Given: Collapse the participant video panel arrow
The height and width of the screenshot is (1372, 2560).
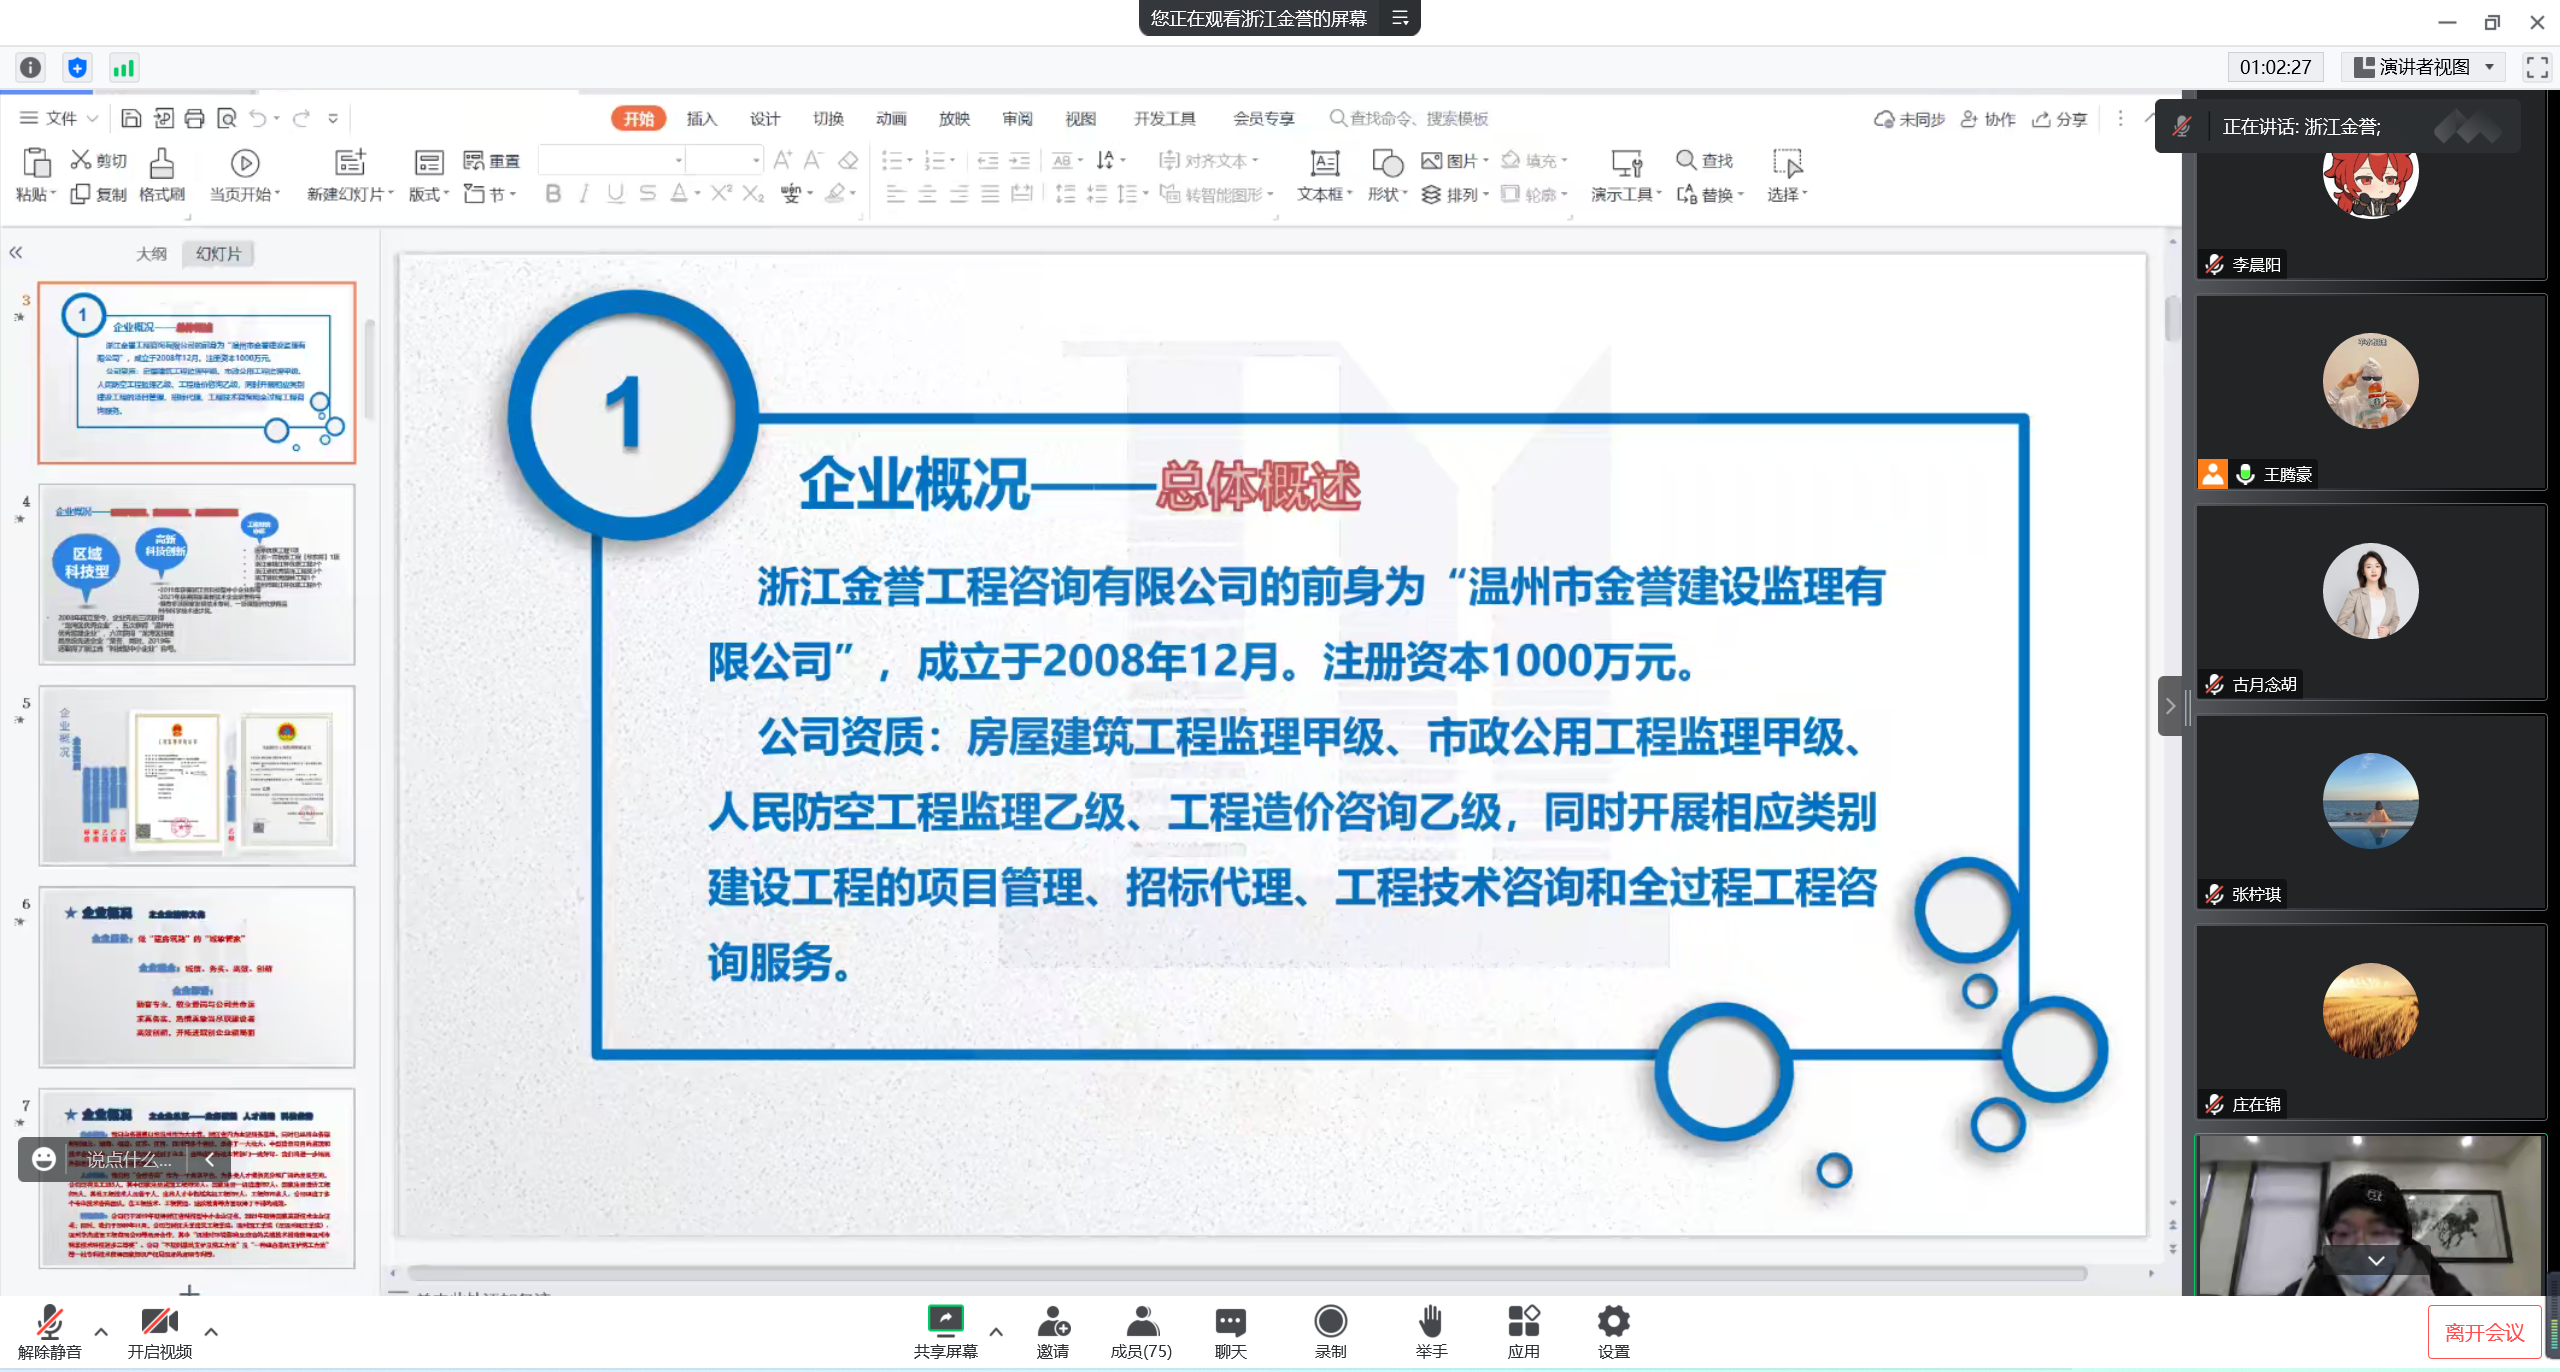Looking at the screenshot, I should tap(2170, 706).
